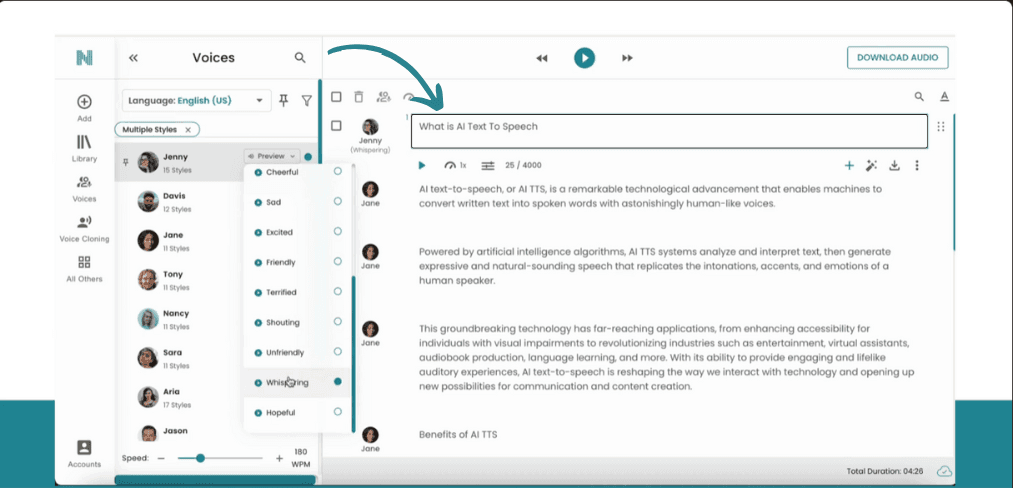Click the pin icon beside language selector
The height and width of the screenshot is (488, 1013).
(x=284, y=100)
